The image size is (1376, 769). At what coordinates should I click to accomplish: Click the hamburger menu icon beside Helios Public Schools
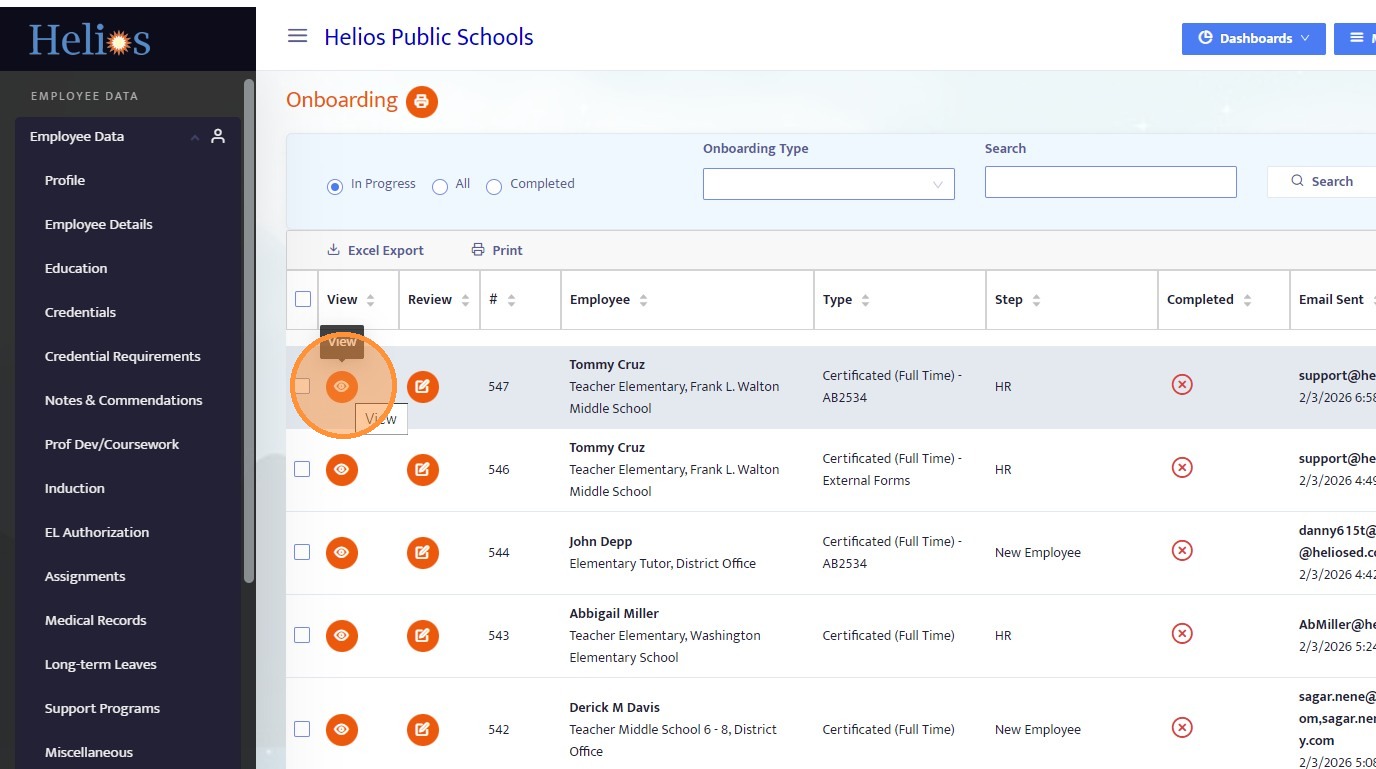click(297, 36)
